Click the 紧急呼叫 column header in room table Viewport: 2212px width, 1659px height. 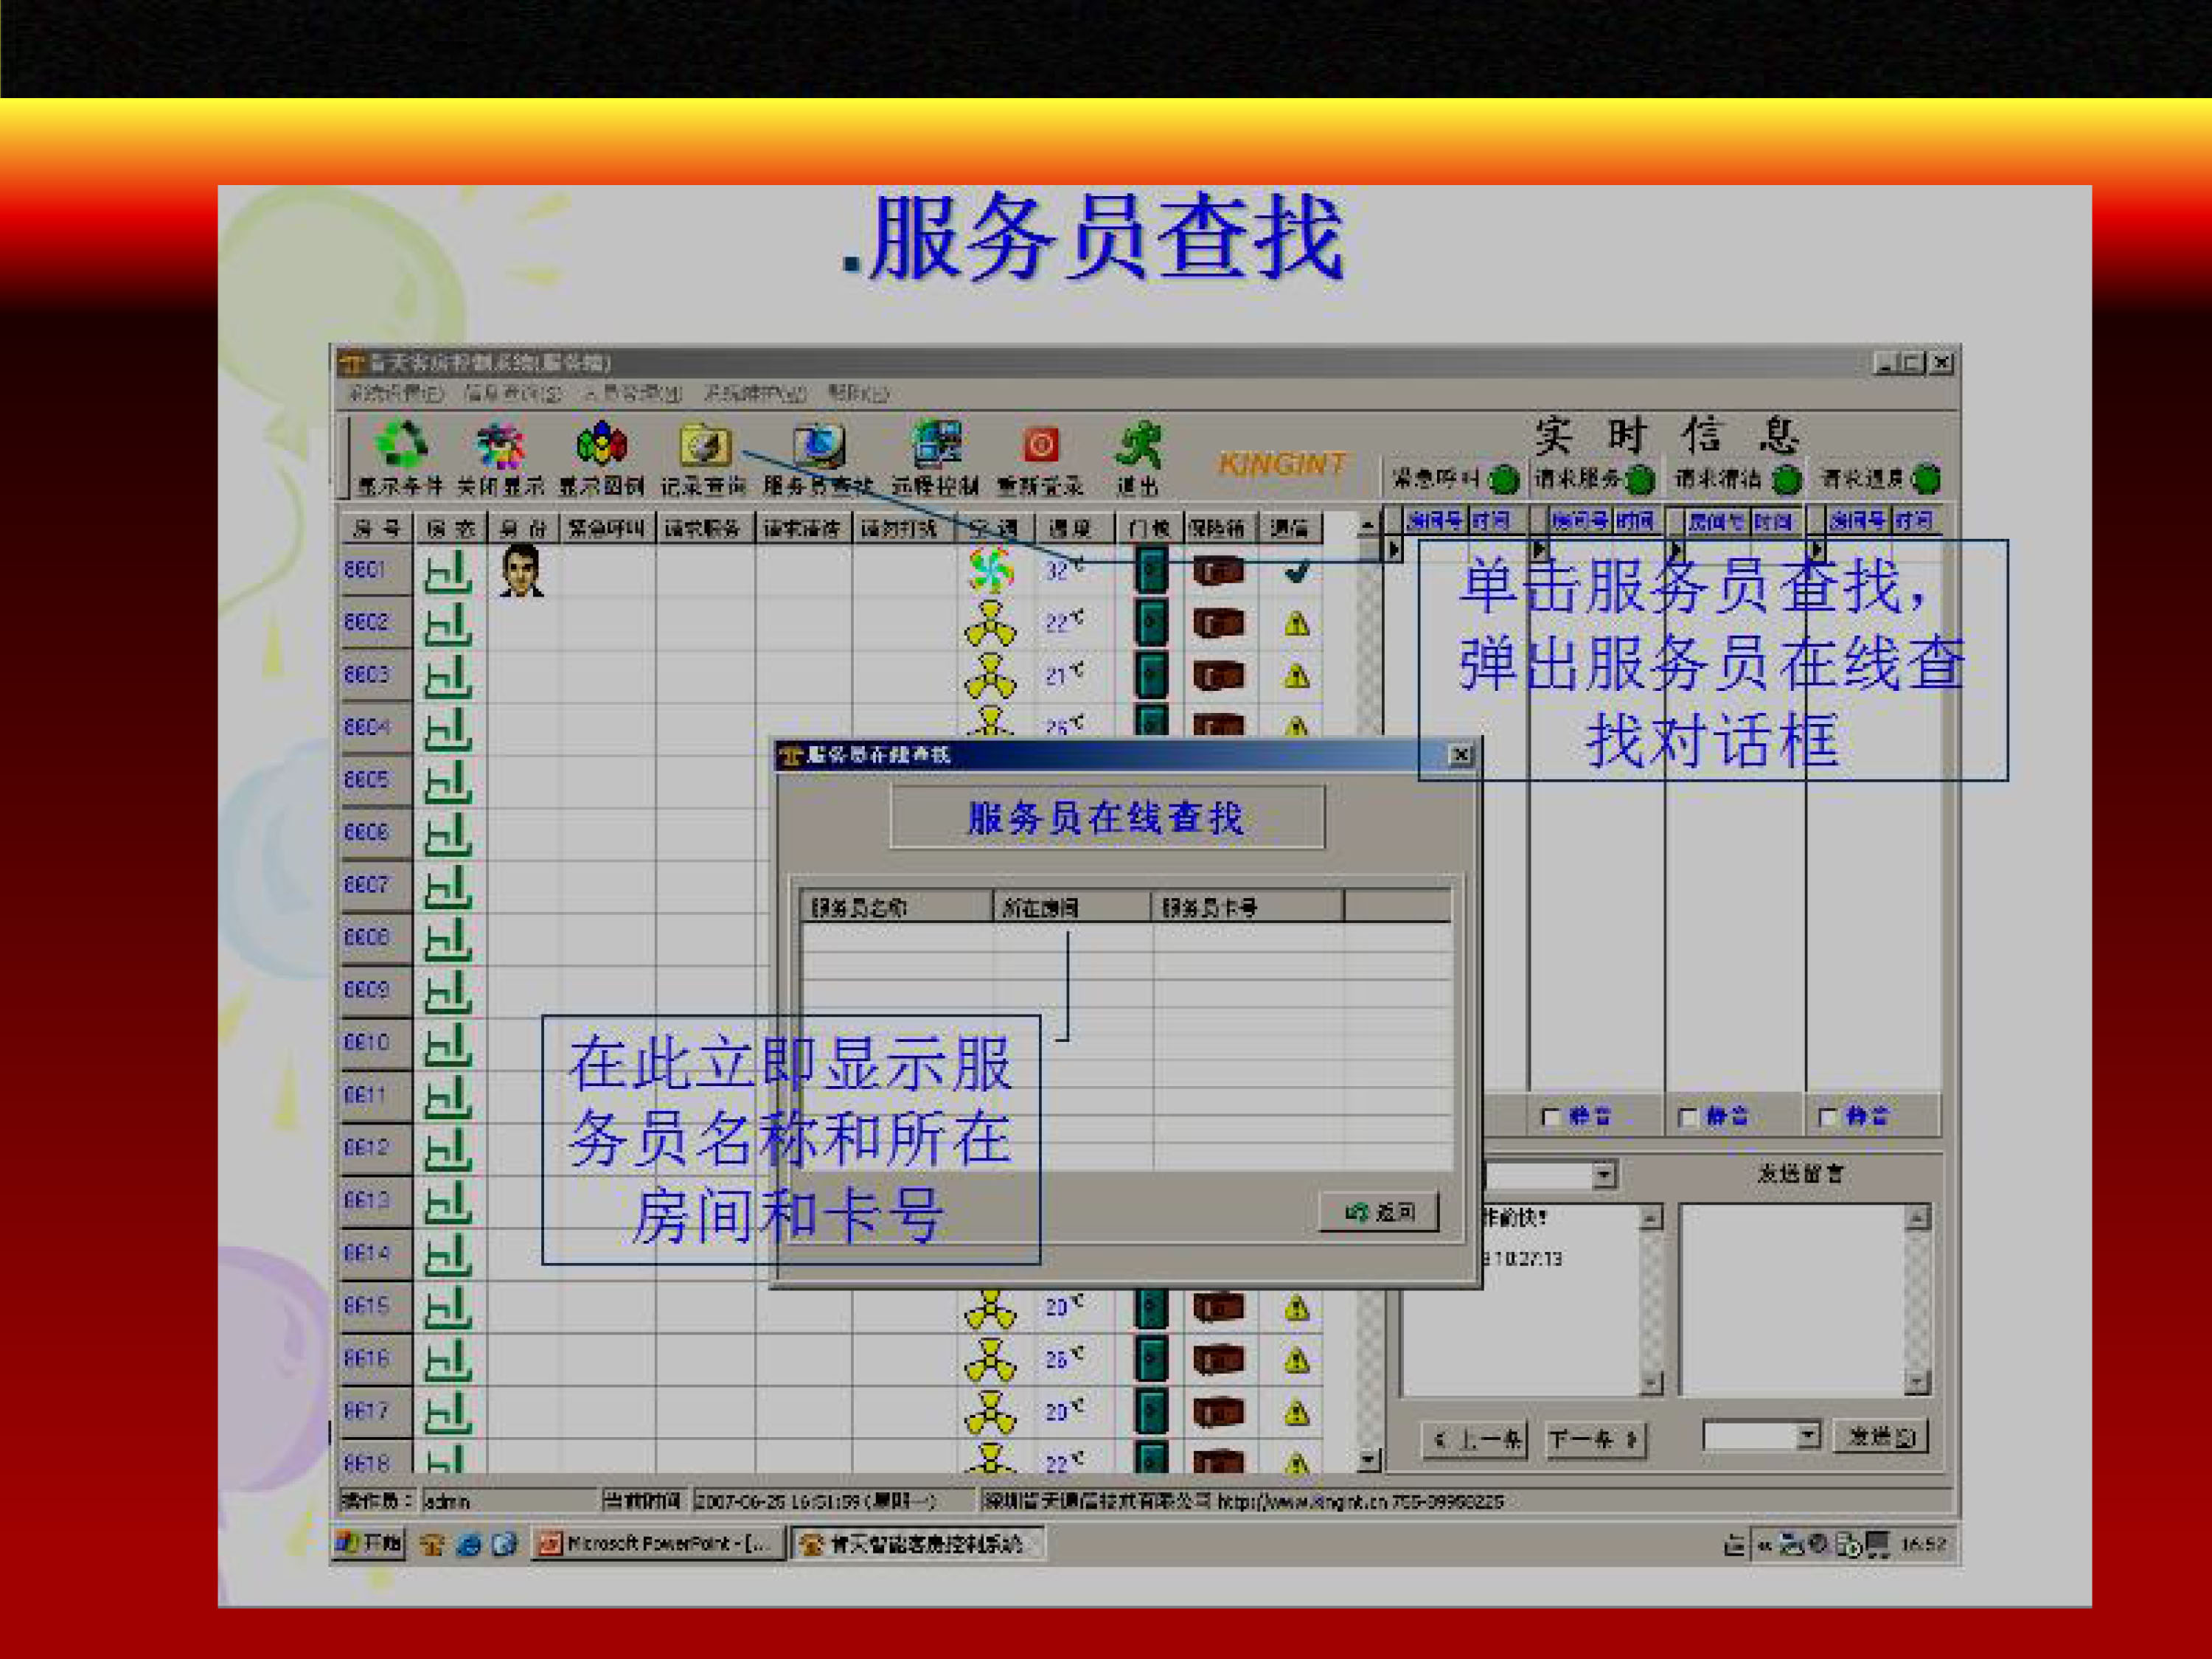point(607,528)
